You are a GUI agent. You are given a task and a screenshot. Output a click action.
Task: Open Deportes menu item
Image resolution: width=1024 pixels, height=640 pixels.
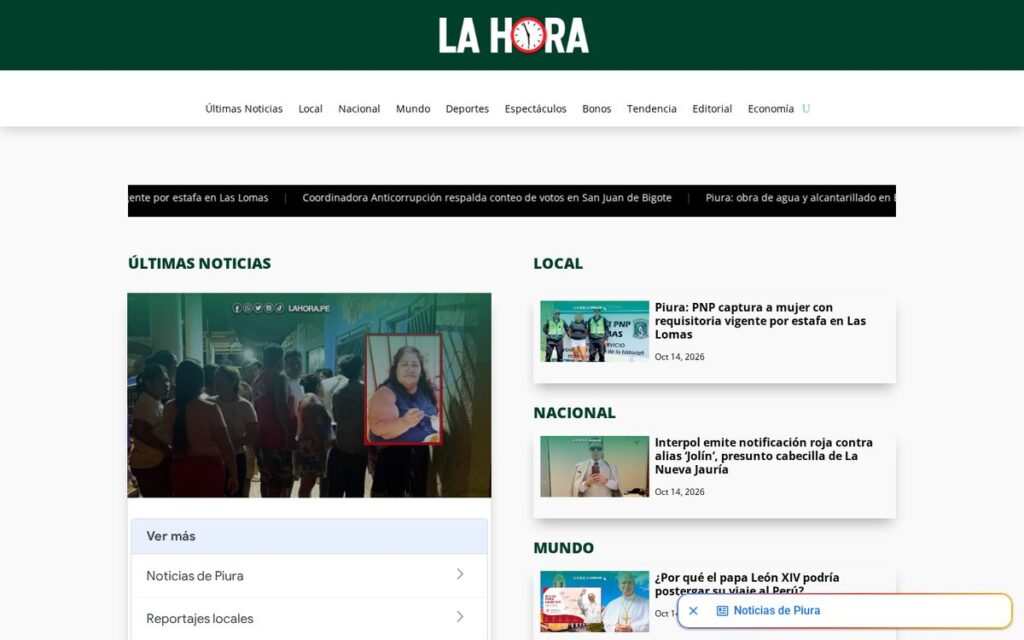click(x=467, y=108)
